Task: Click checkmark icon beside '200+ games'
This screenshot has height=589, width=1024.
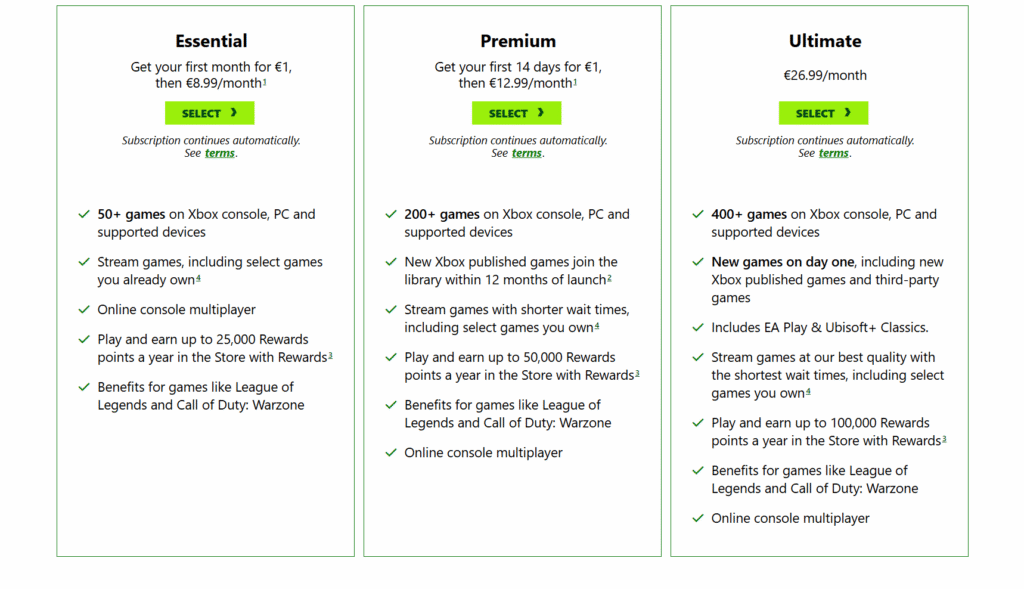Action: pyautogui.click(x=391, y=214)
